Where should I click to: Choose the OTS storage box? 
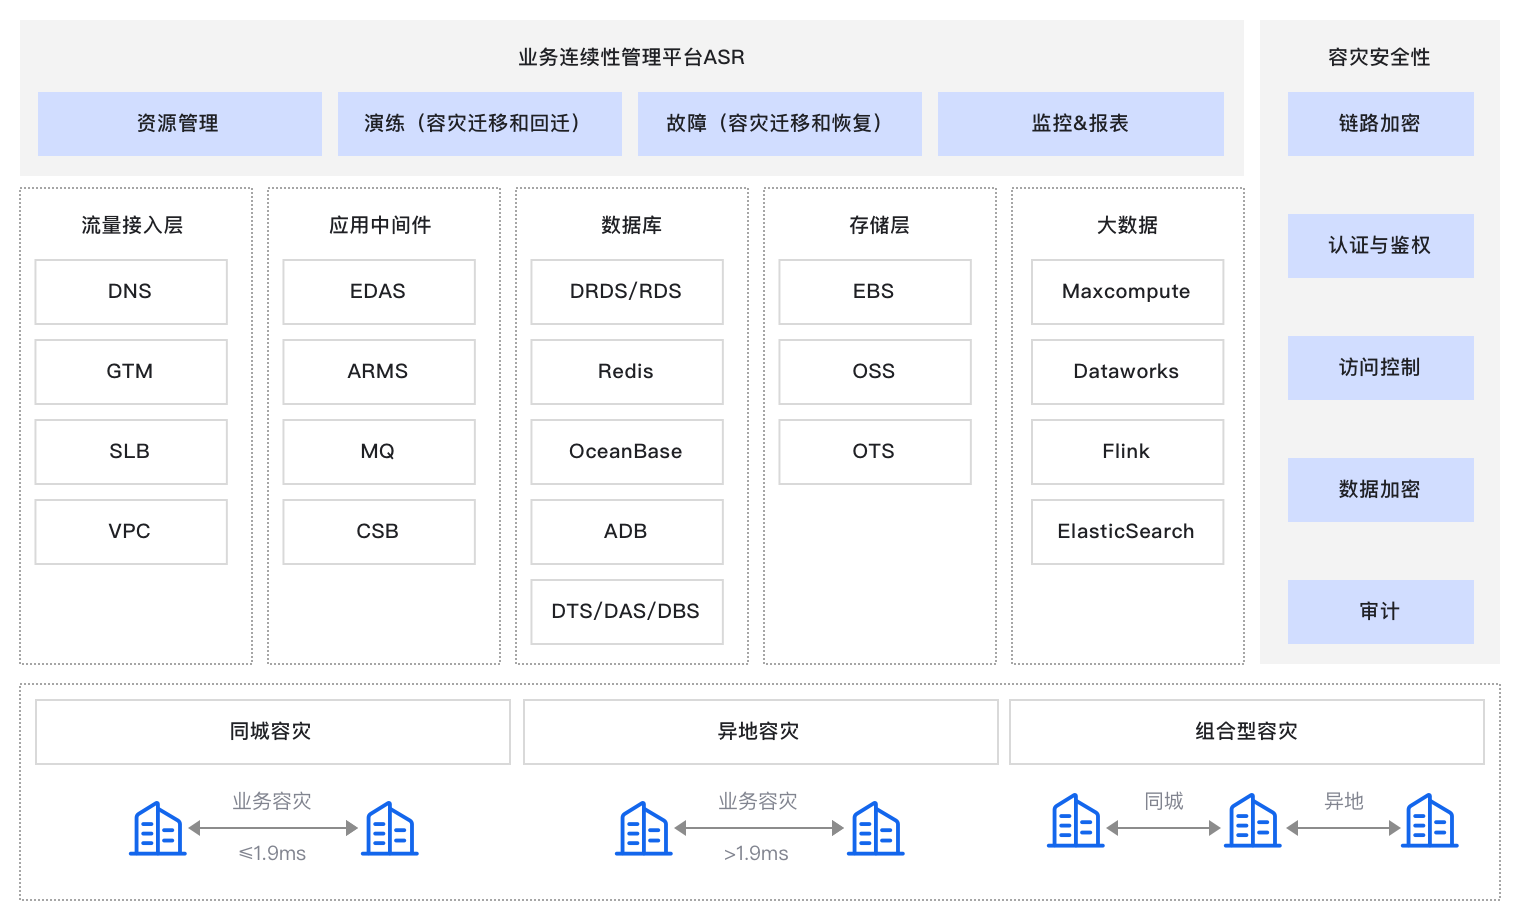pos(875,452)
